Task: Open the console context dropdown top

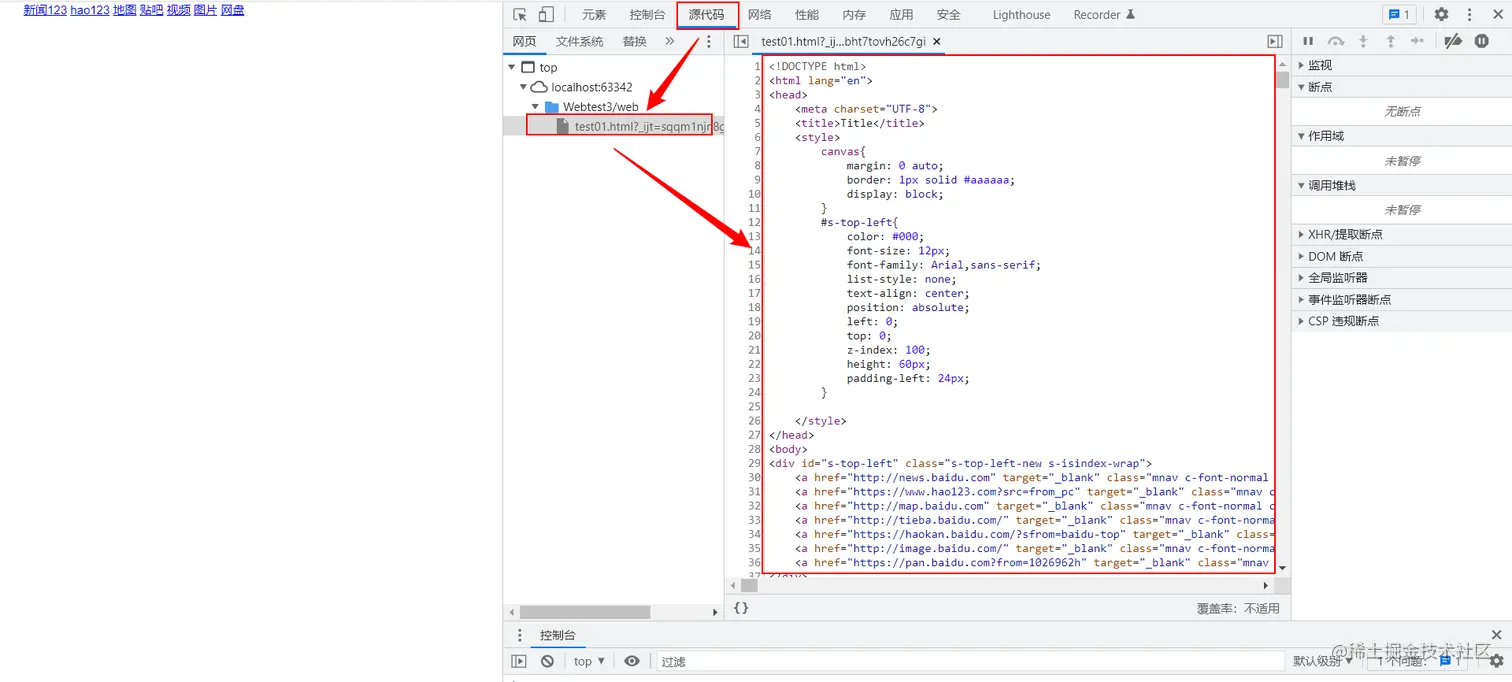Action: tap(589, 661)
